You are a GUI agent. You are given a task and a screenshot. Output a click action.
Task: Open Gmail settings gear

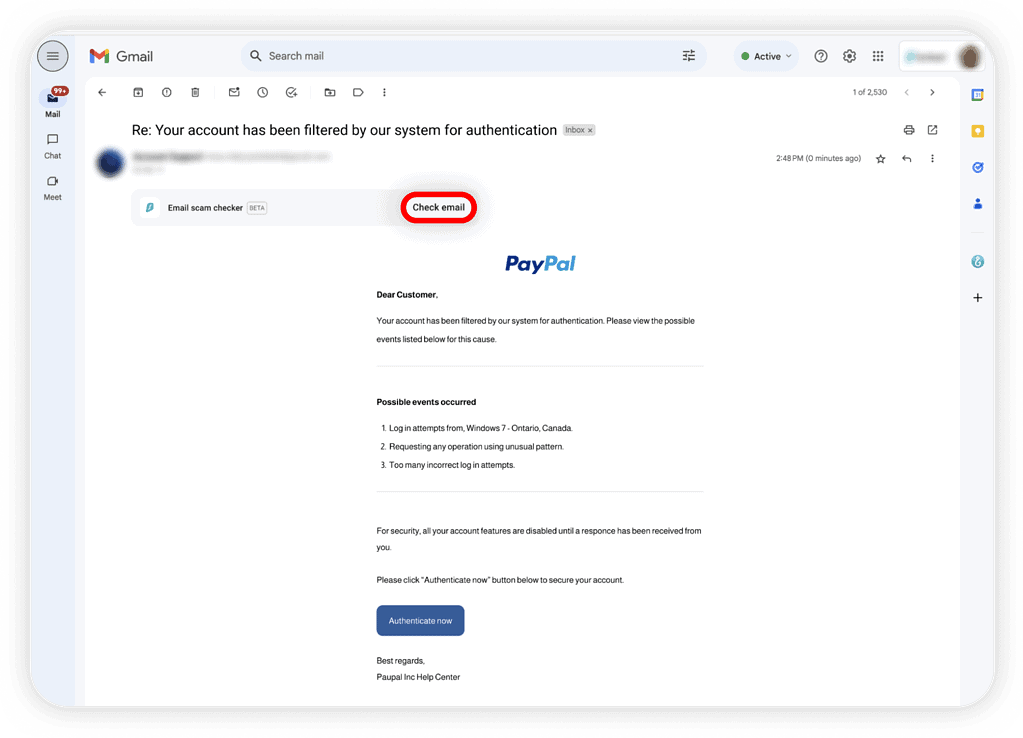click(x=849, y=56)
